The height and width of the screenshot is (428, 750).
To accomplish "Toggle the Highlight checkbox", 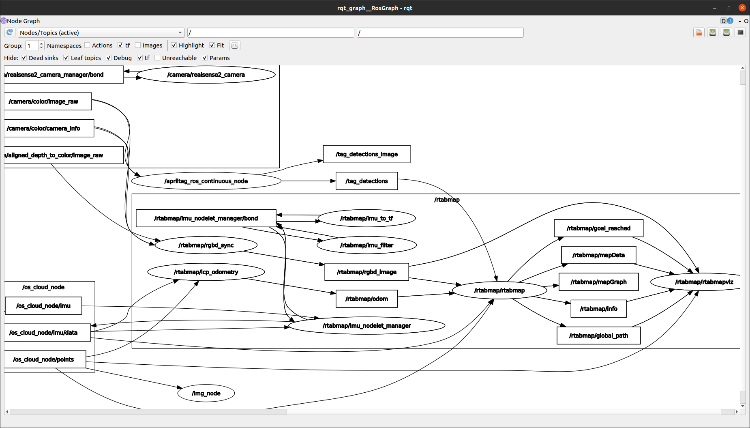I will click(174, 45).
